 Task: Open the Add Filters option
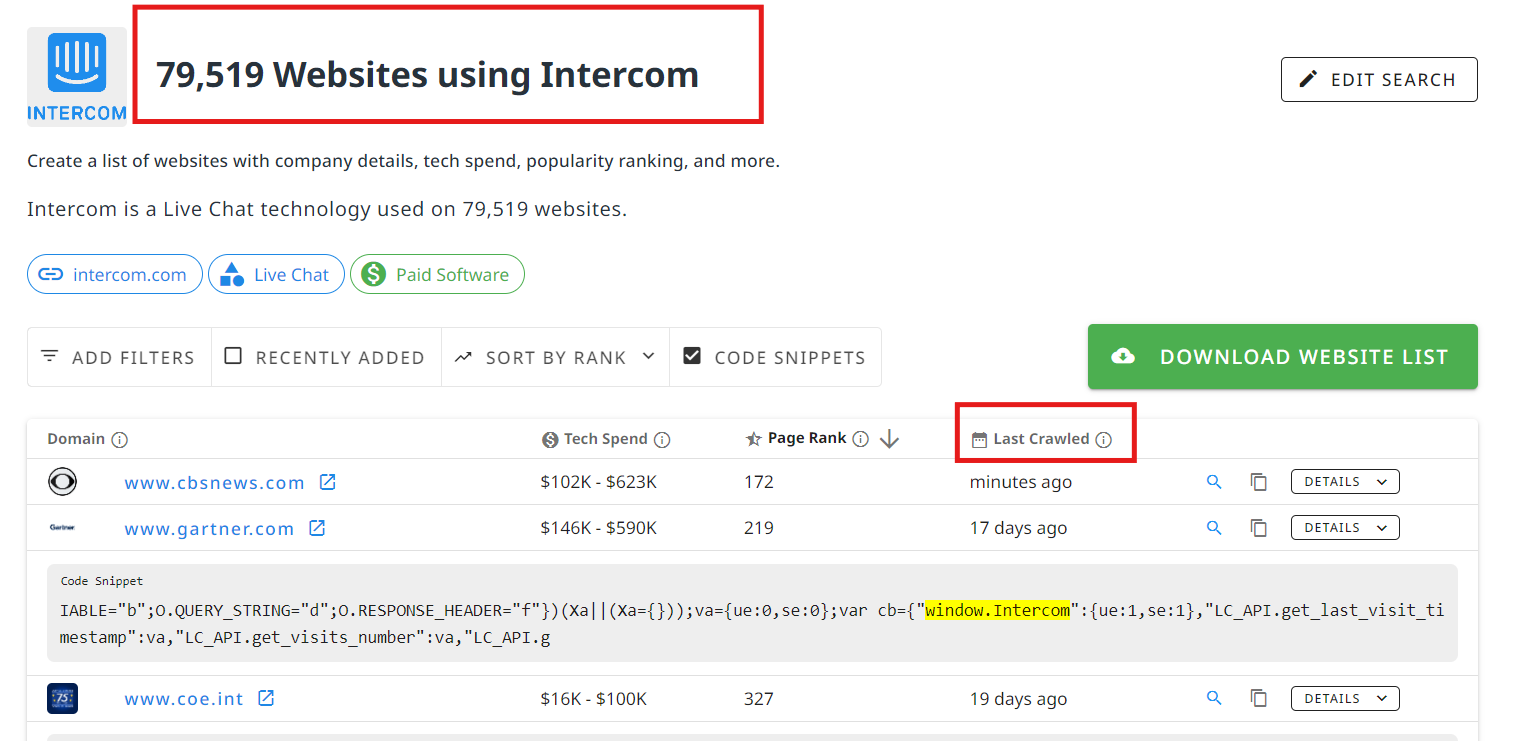tap(119, 357)
